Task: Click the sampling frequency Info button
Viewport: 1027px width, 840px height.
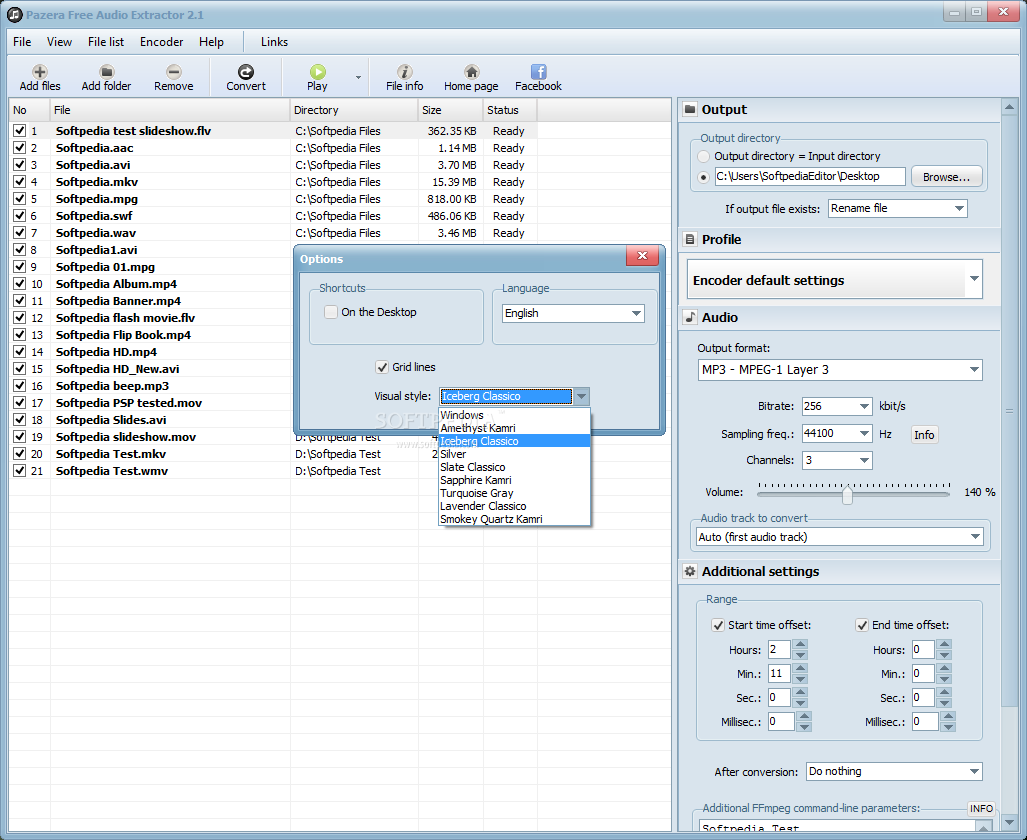Action: pyautogui.click(x=924, y=434)
